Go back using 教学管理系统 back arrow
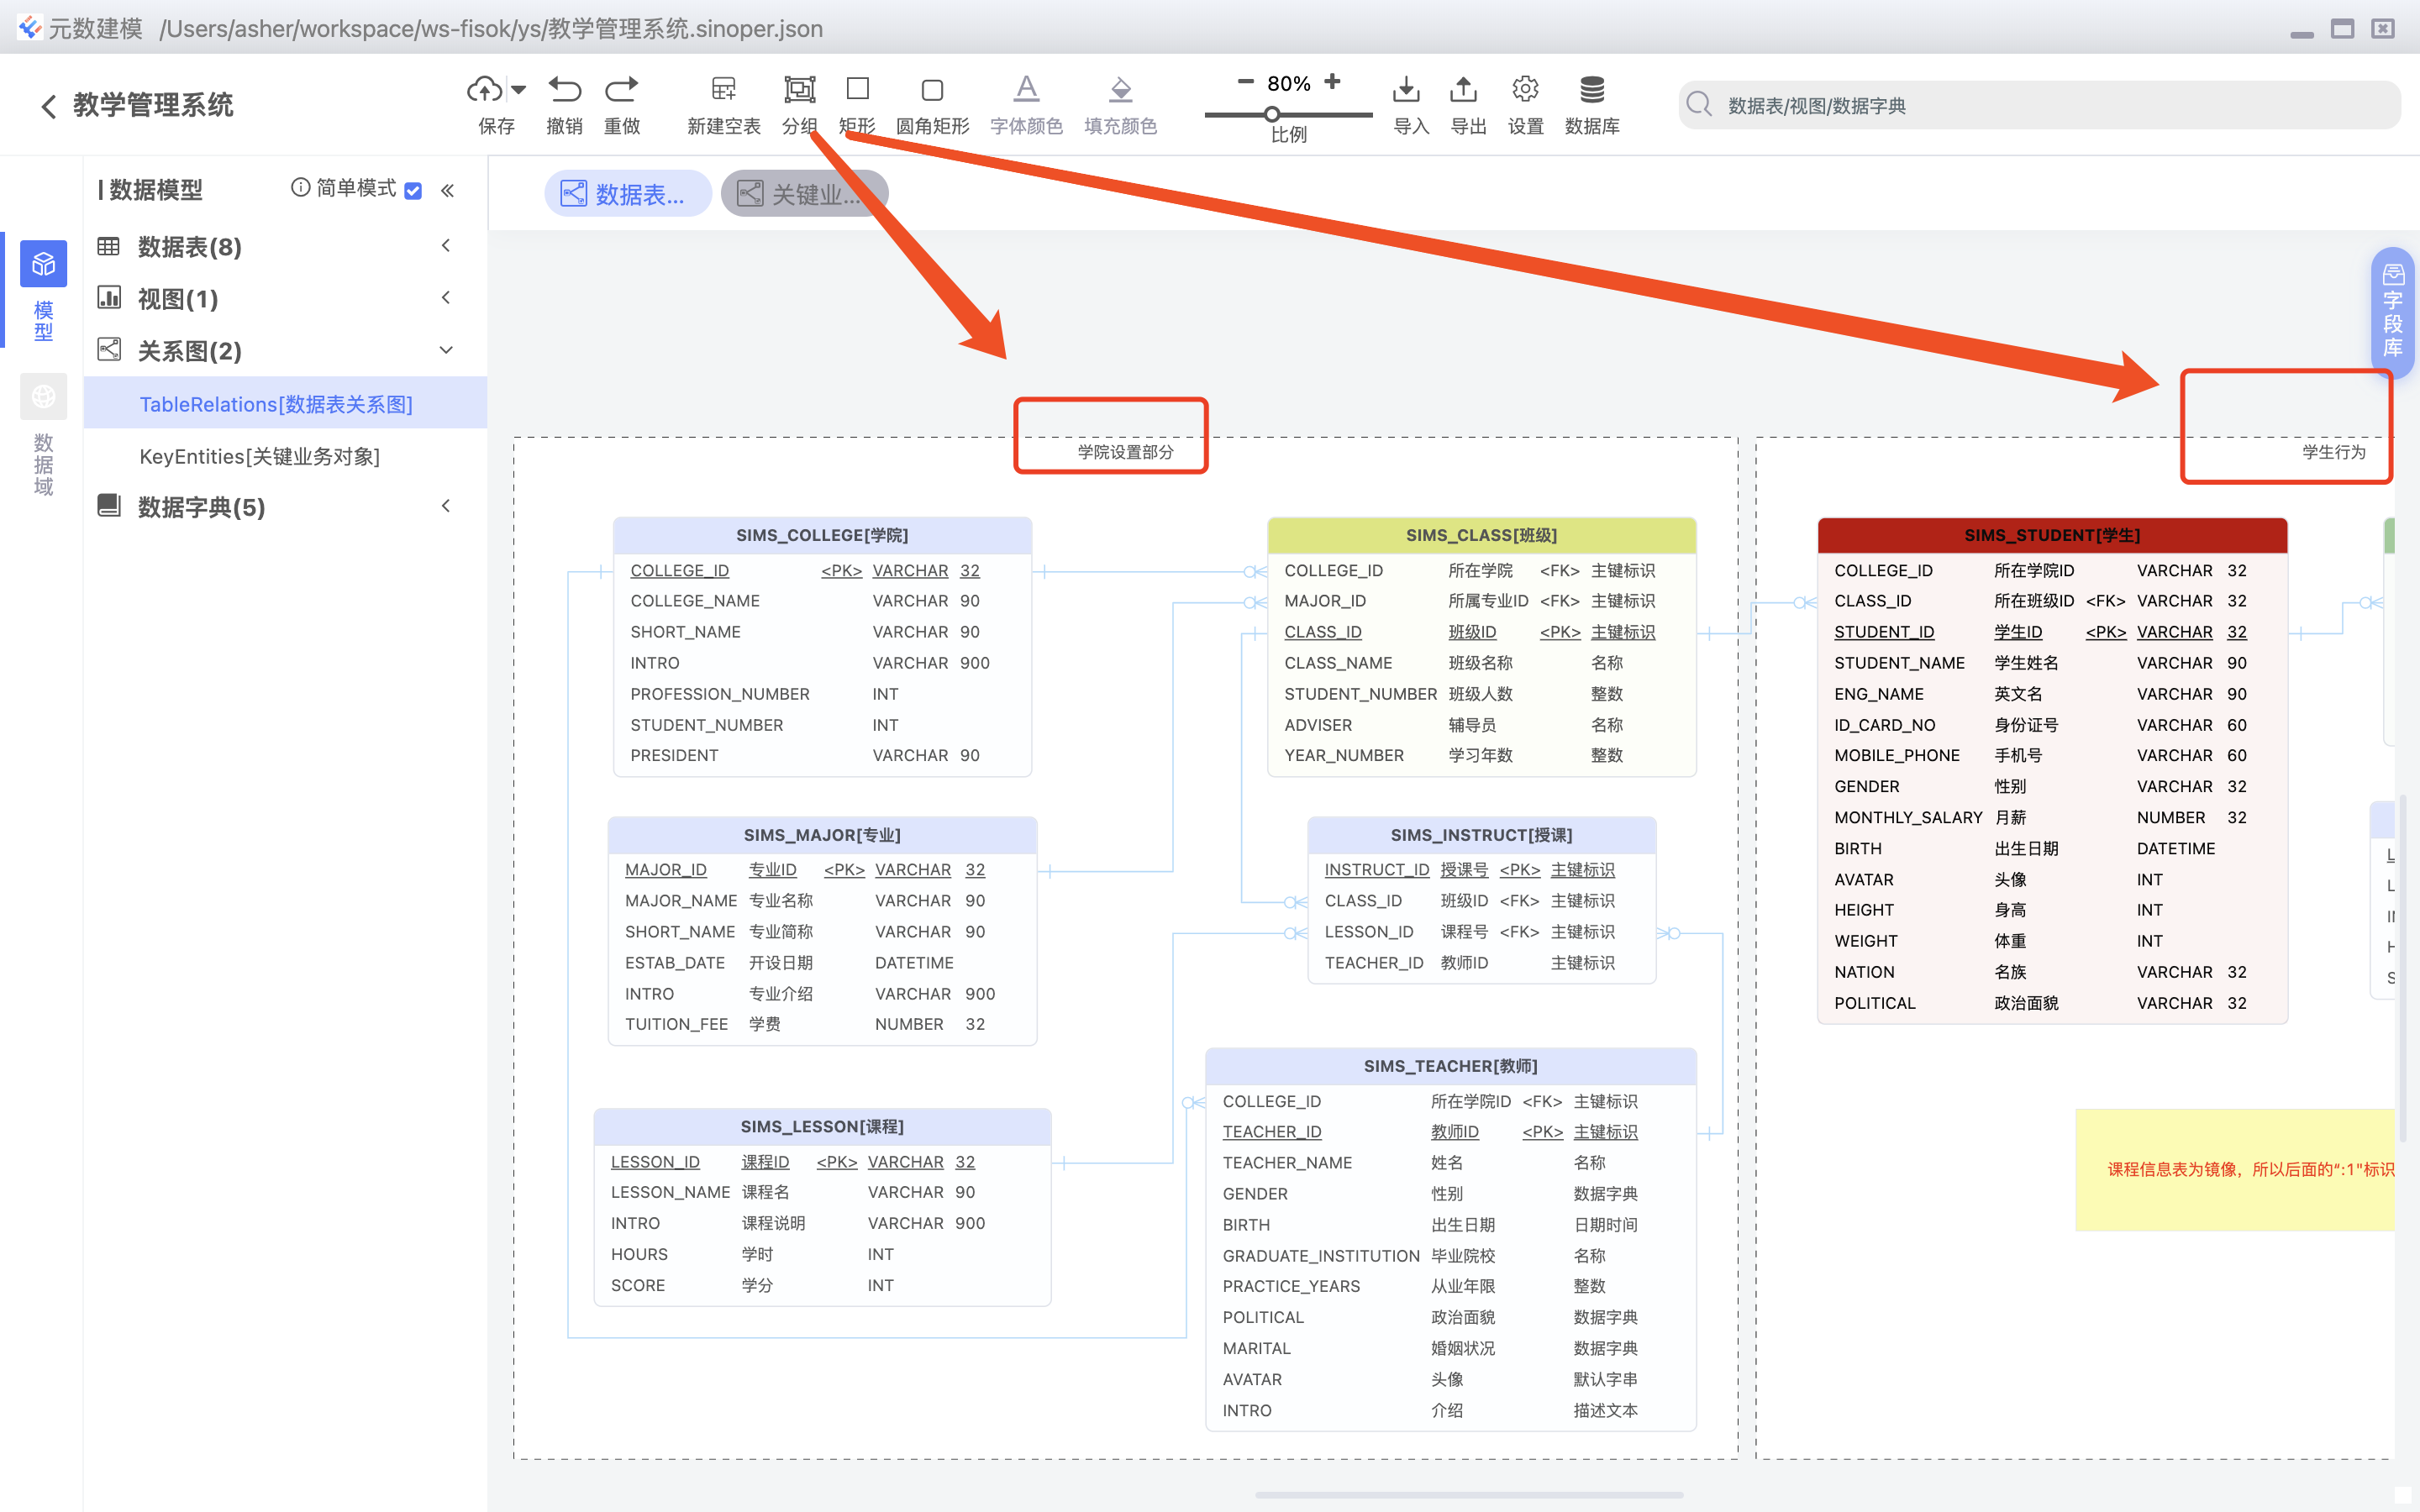The height and width of the screenshot is (1512, 2420). coord(48,106)
